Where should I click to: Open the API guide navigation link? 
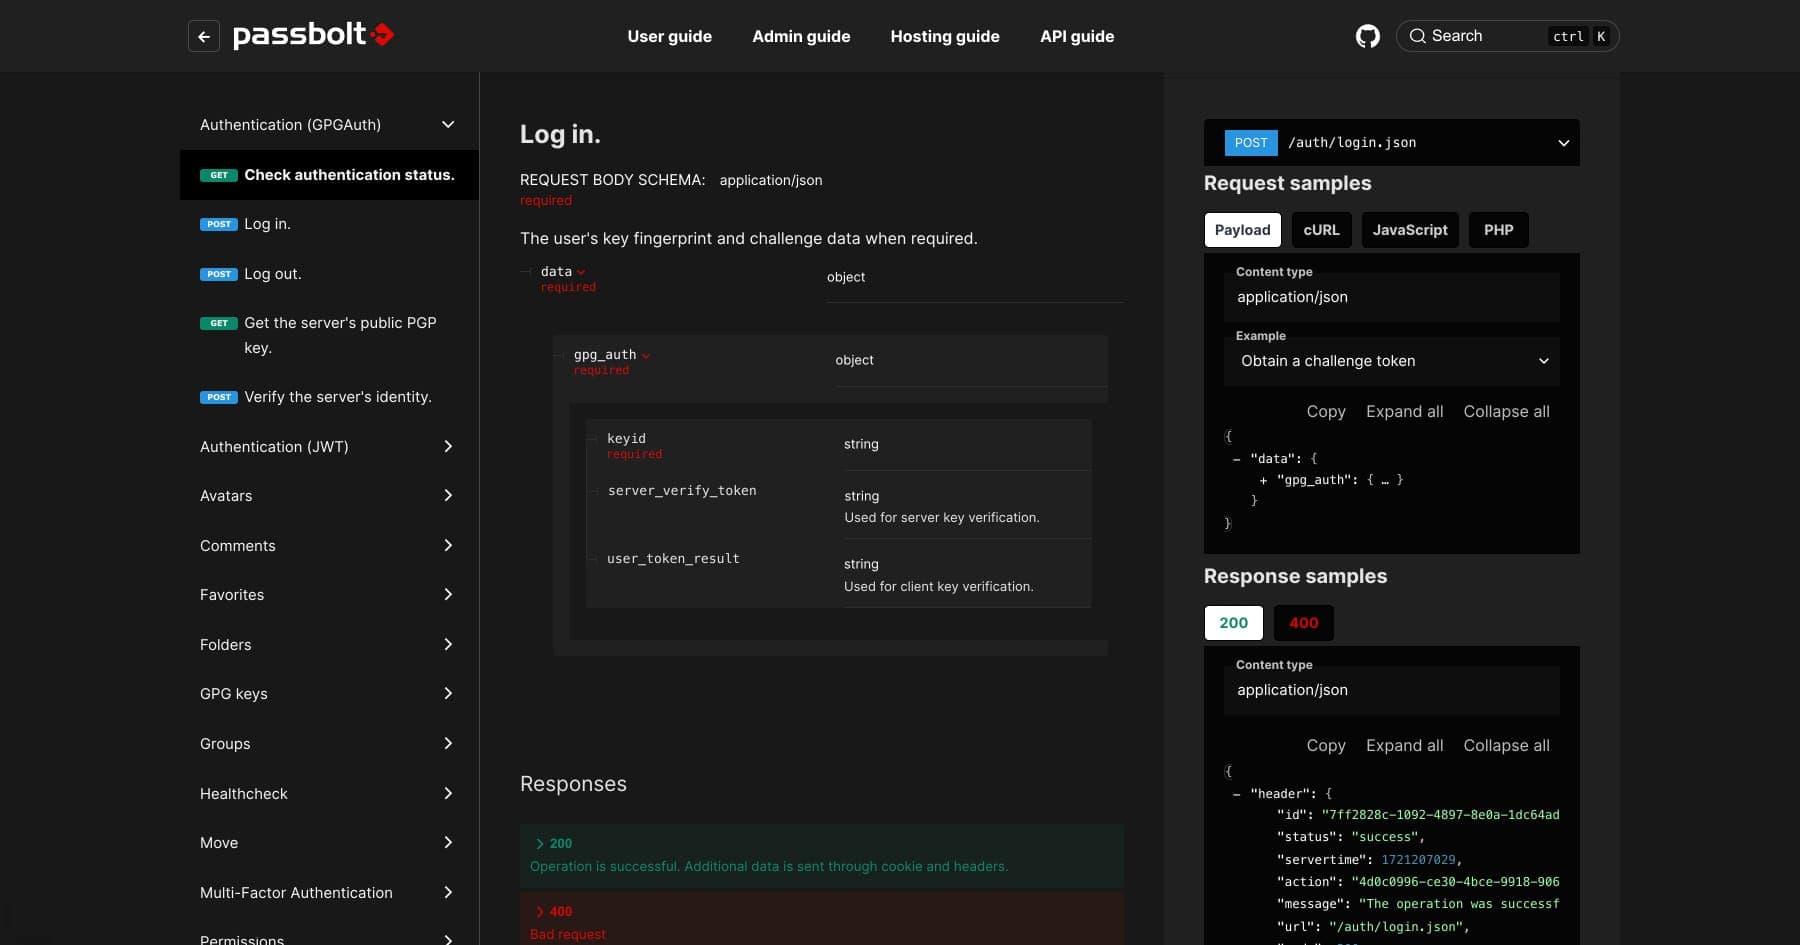(1076, 37)
